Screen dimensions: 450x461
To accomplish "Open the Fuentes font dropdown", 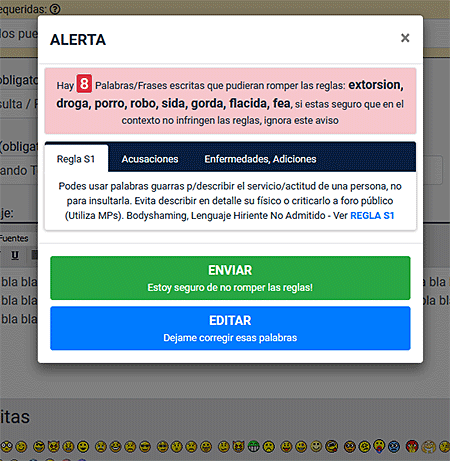I will pos(13,238).
